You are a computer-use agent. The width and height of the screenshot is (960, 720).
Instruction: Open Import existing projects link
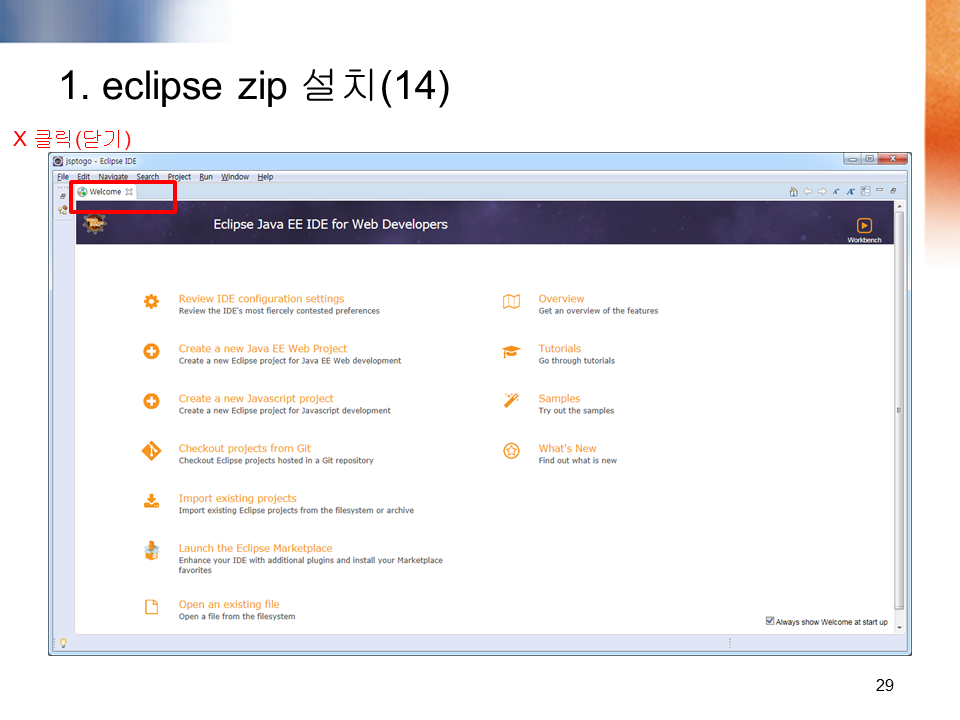tap(238, 498)
